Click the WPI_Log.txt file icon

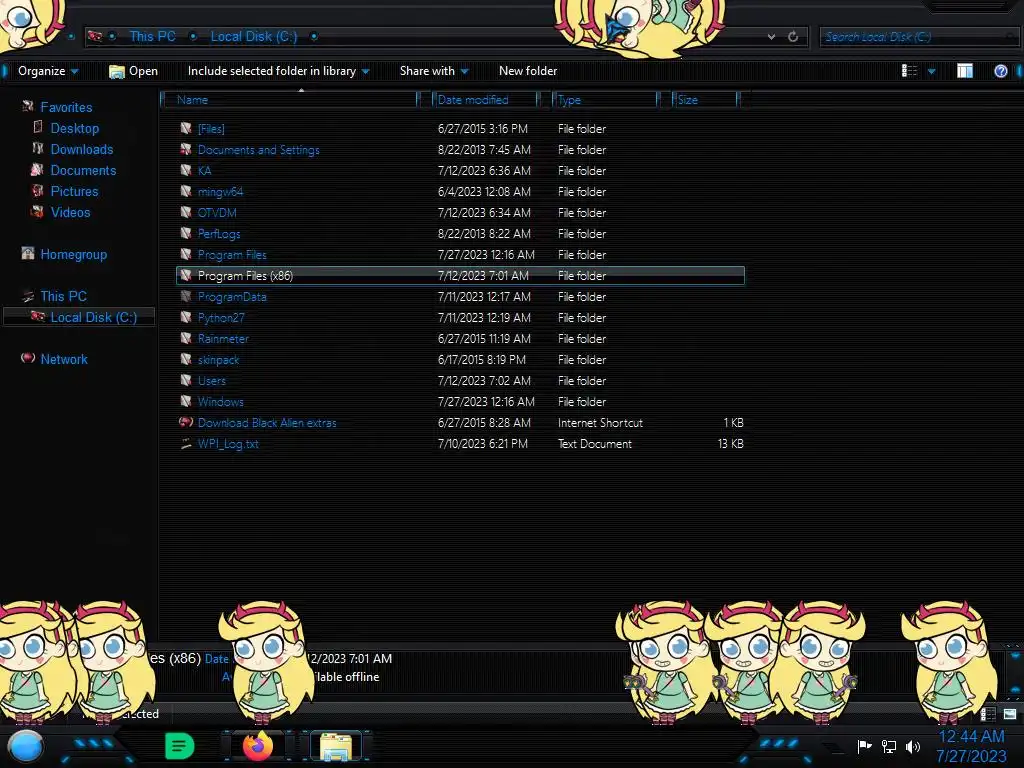[x=186, y=443]
